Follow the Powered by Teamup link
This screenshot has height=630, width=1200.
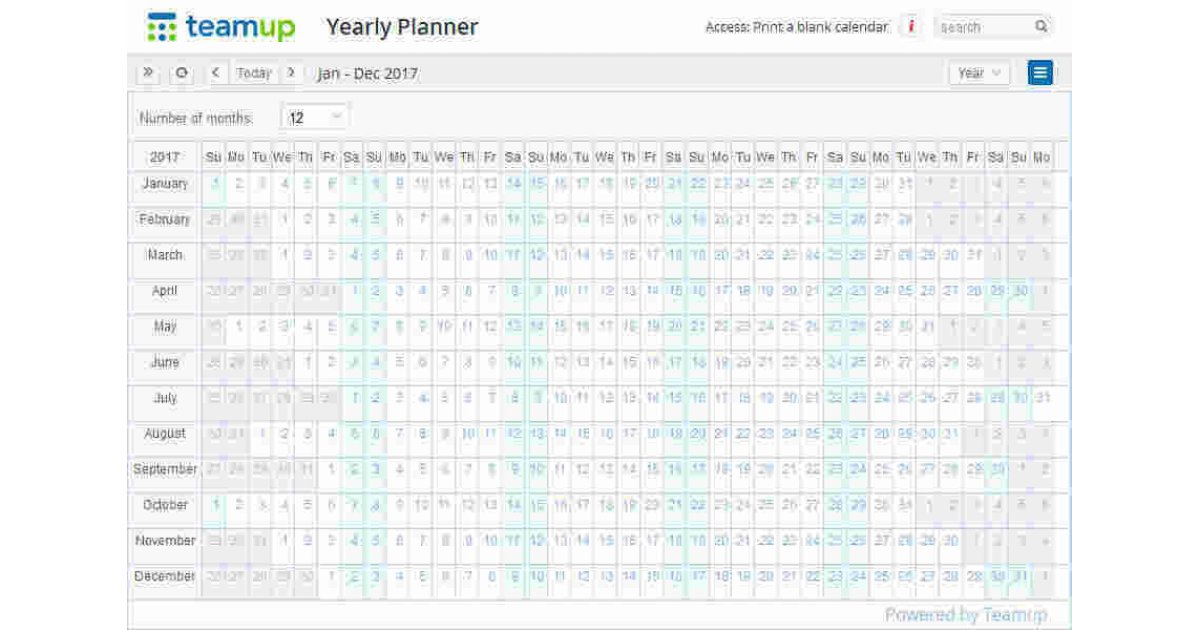[965, 615]
